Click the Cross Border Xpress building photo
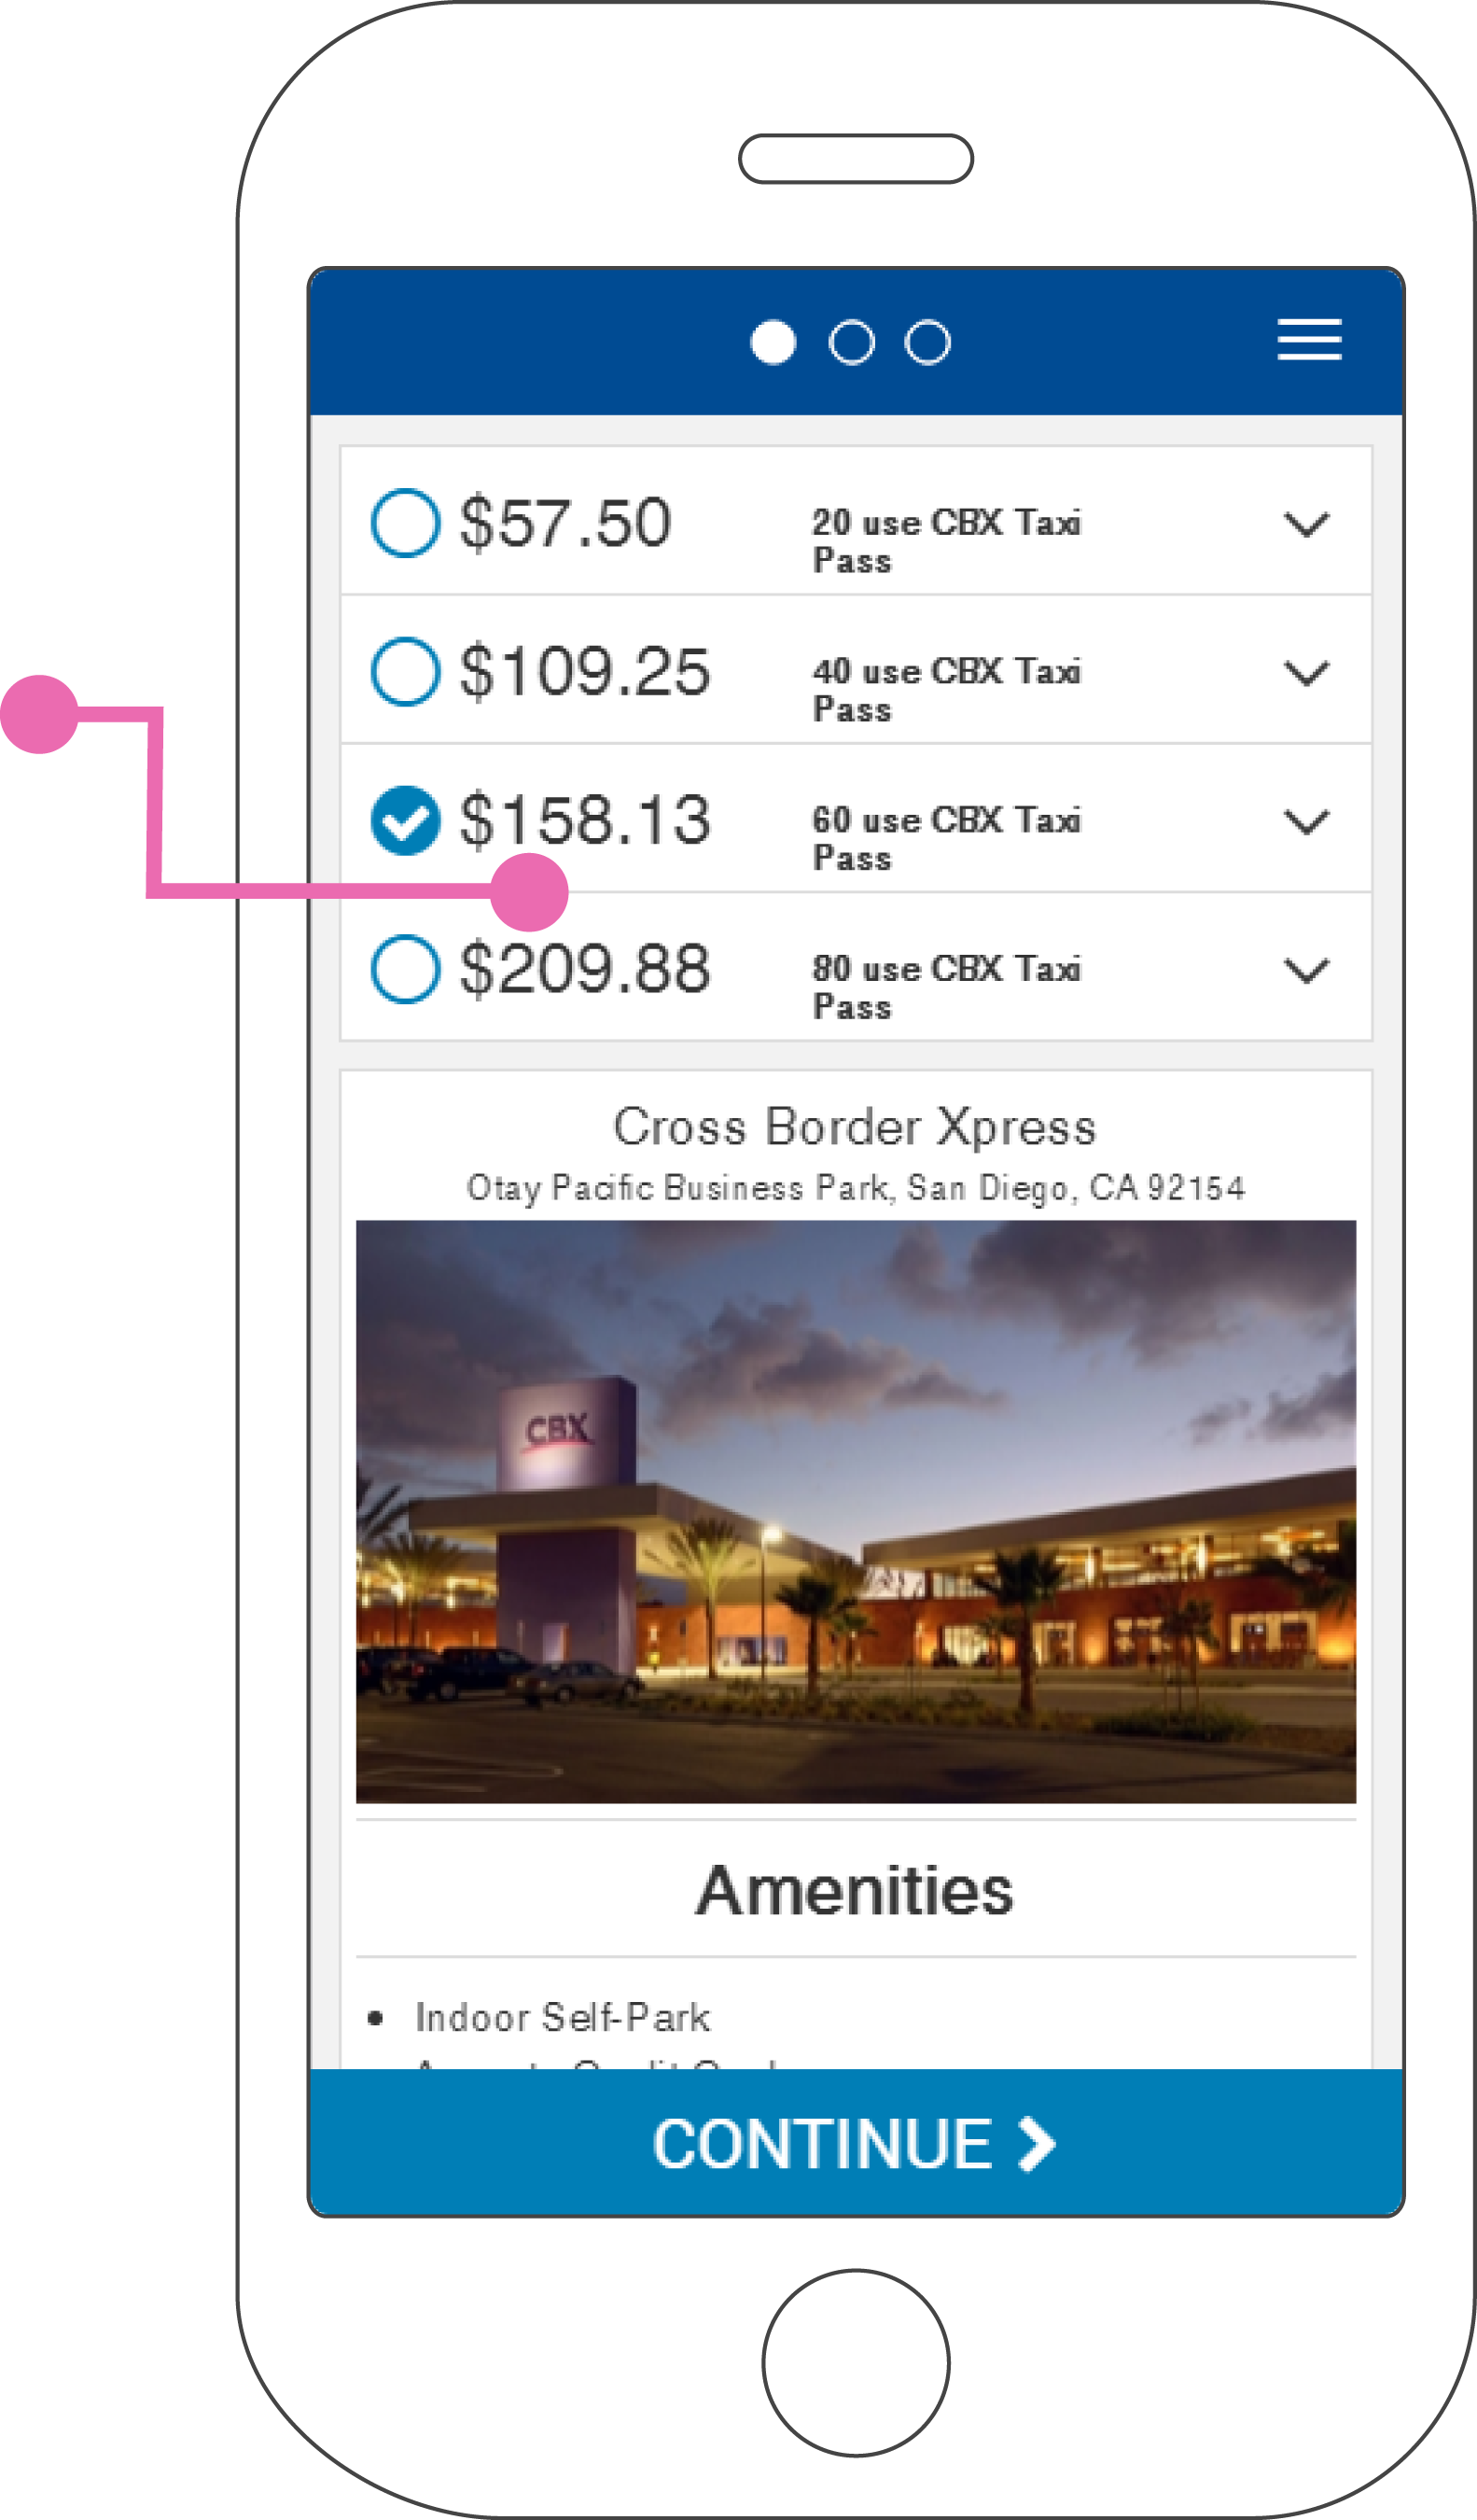Image resolution: width=1477 pixels, height=2520 pixels. [855, 1511]
